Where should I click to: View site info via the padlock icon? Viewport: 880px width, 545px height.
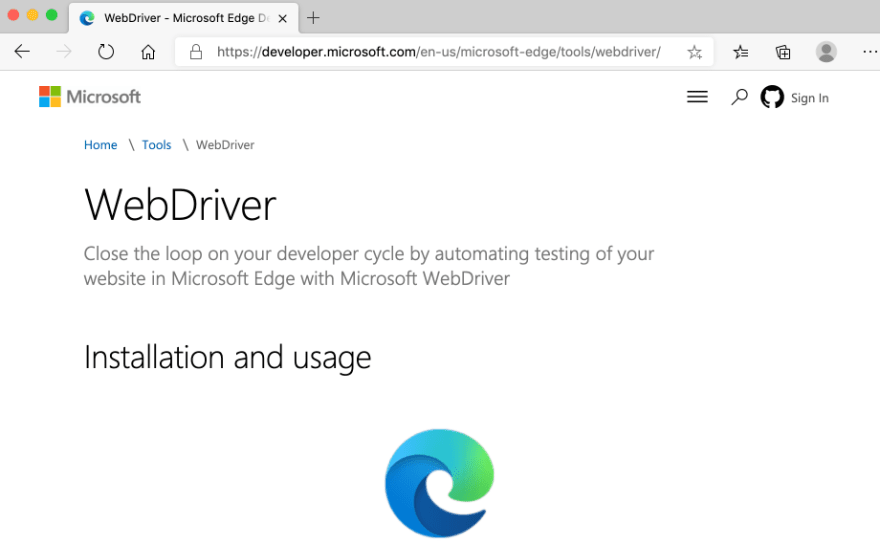(x=196, y=52)
